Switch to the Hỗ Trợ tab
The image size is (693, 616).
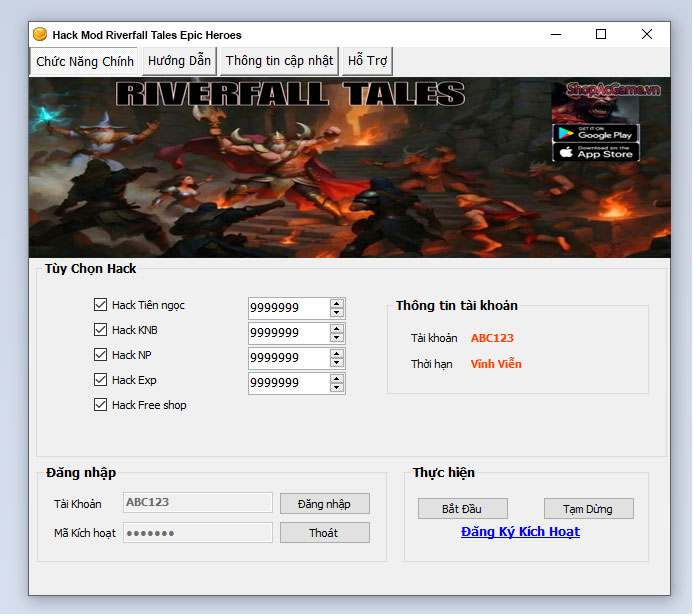367,61
